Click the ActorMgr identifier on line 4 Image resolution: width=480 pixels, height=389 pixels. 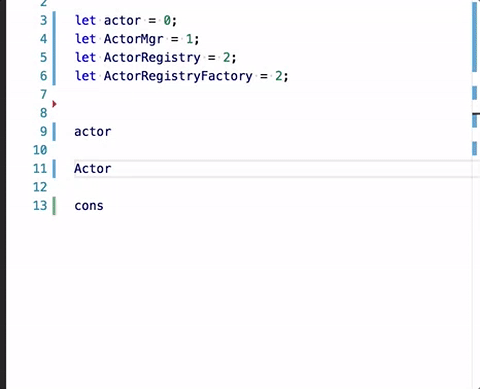[x=134, y=39]
